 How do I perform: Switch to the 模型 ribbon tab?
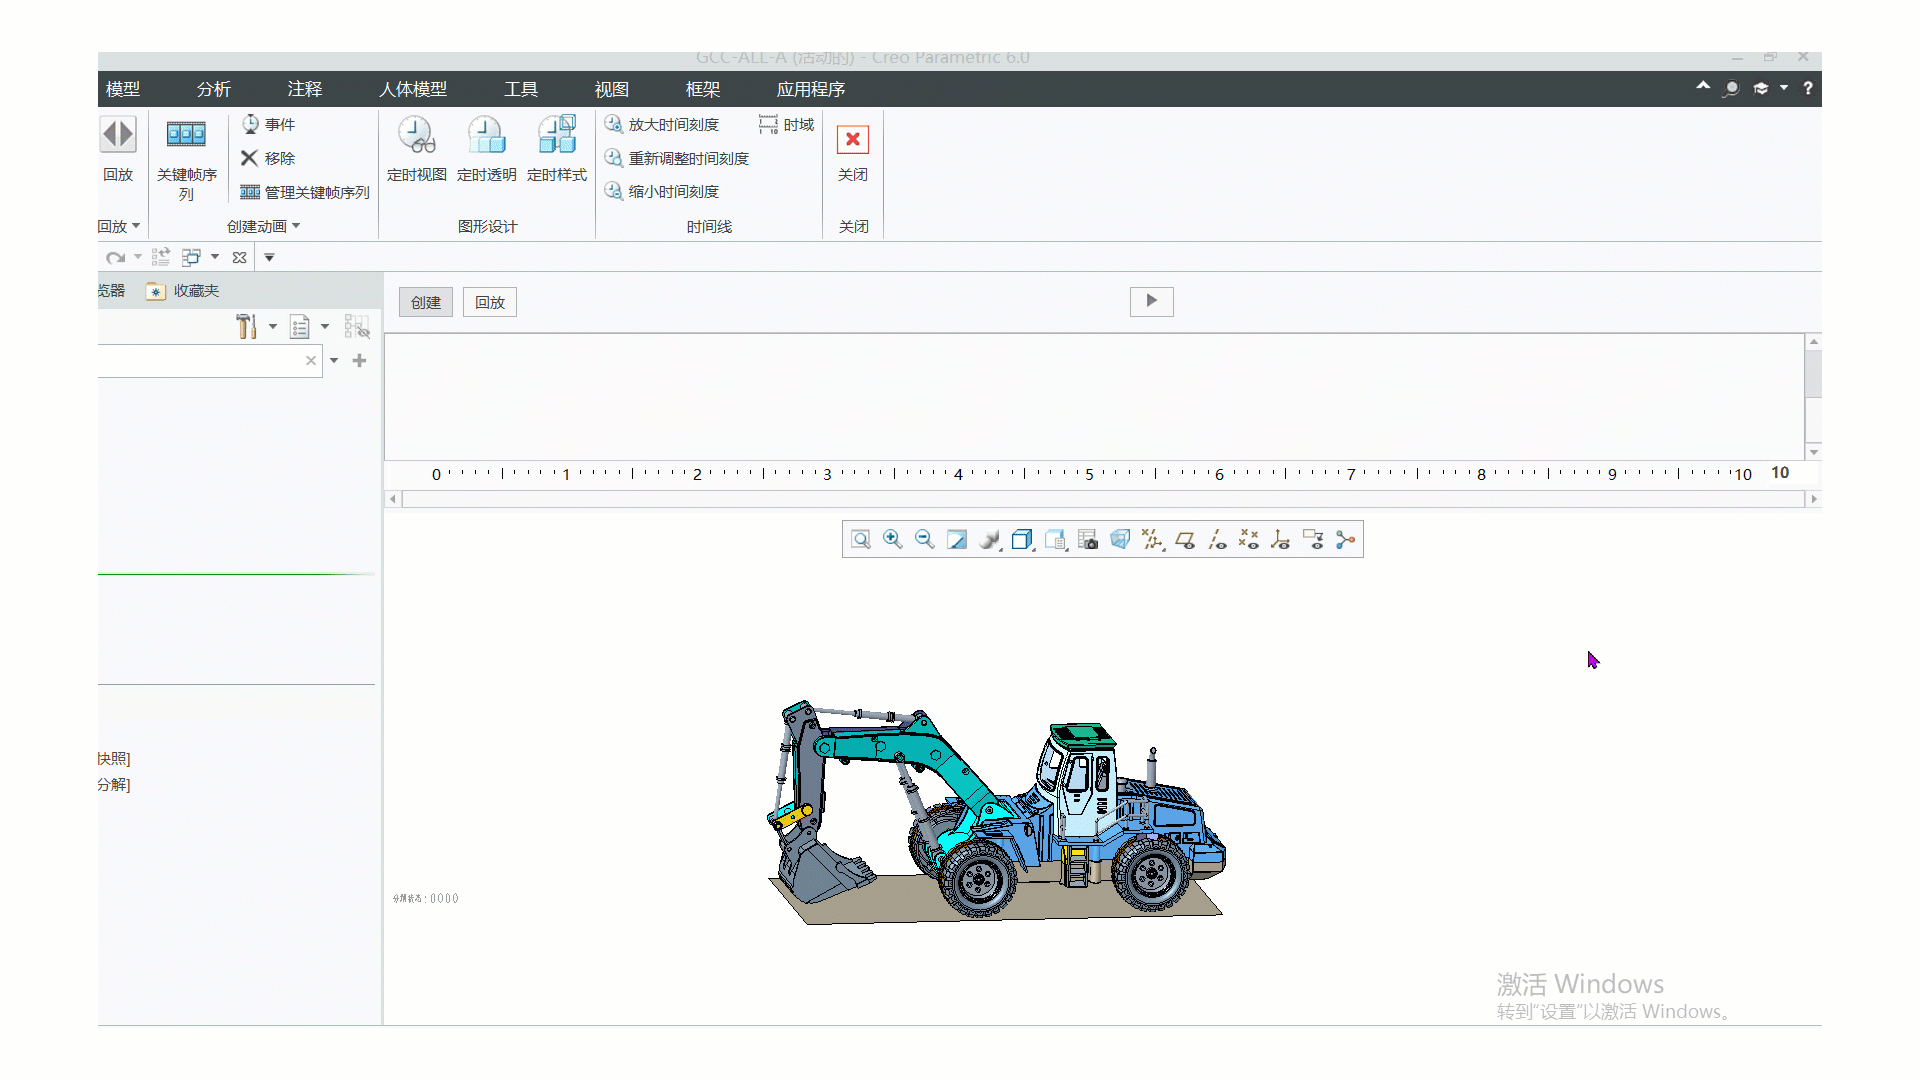coord(123,89)
